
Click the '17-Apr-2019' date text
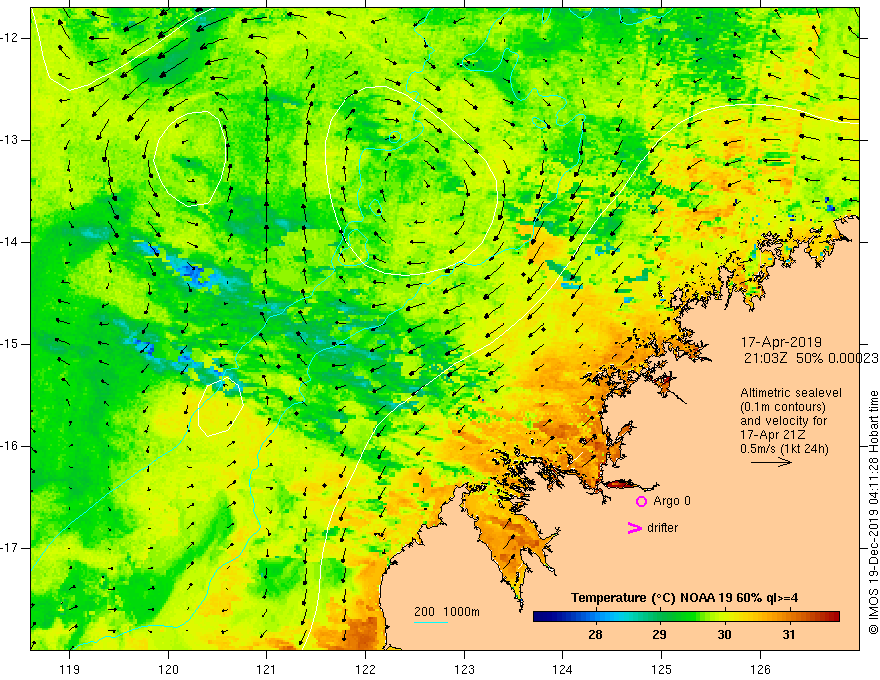pos(781,342)
